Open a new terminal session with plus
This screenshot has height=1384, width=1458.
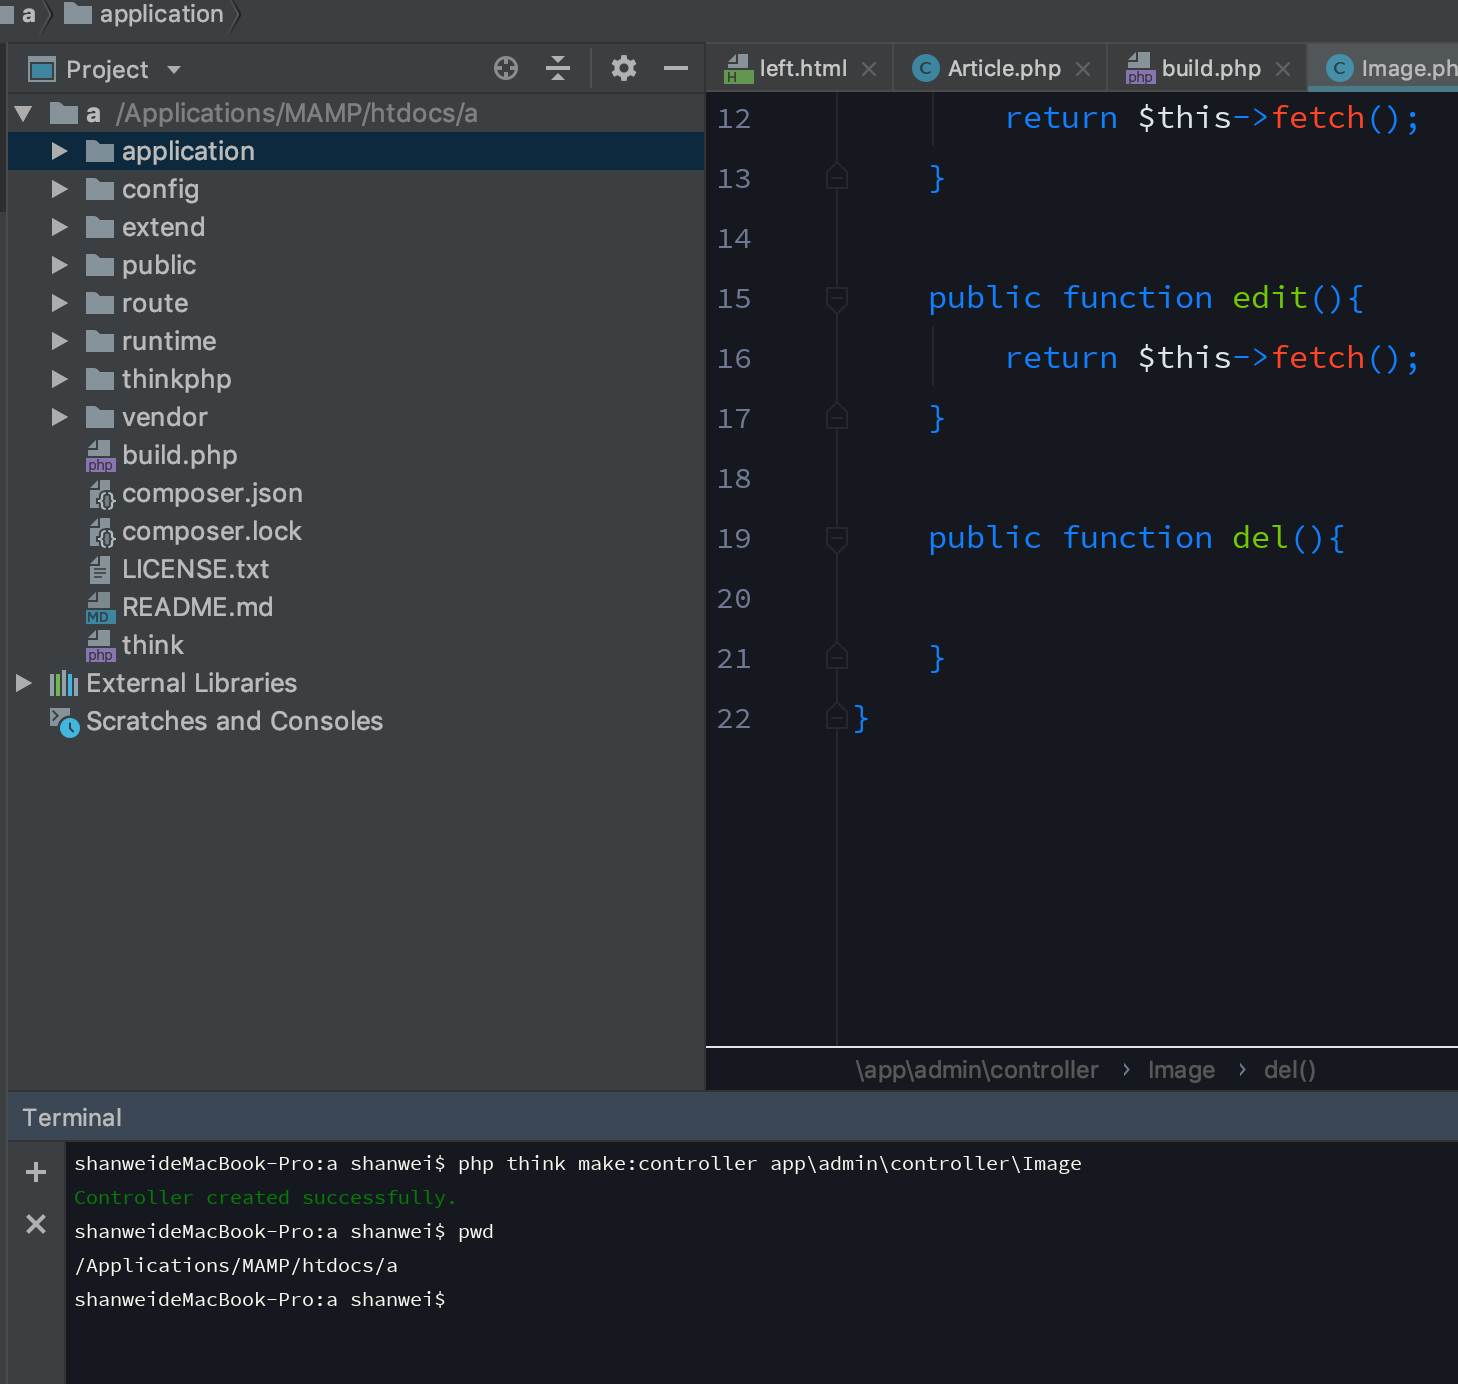(x=36, y=1172)
